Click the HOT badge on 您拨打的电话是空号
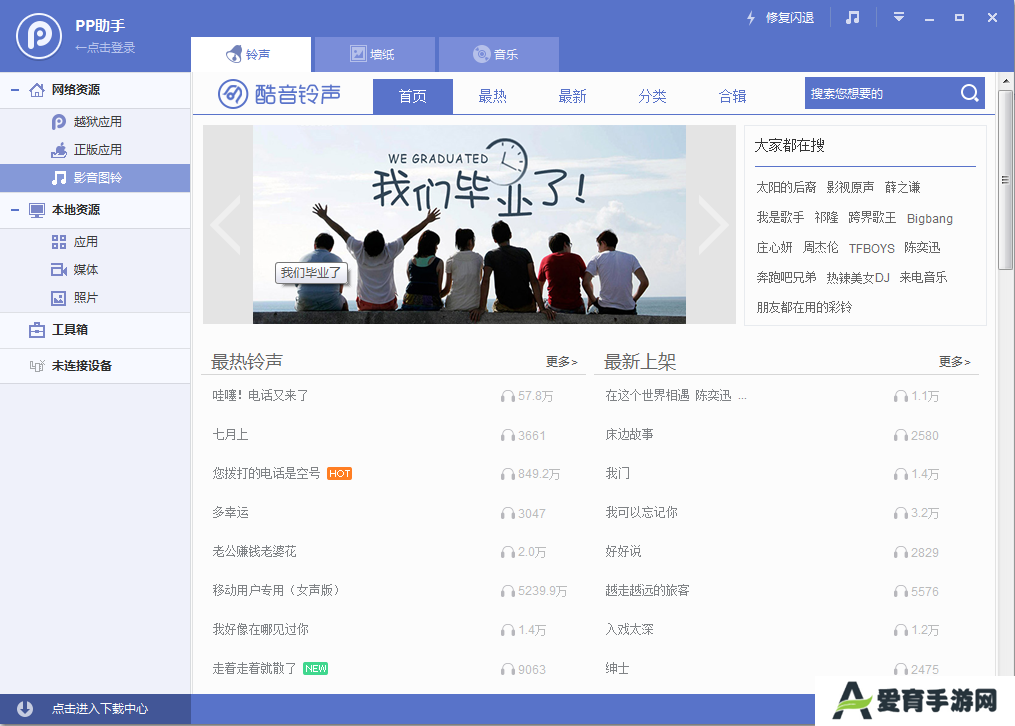 339,474
